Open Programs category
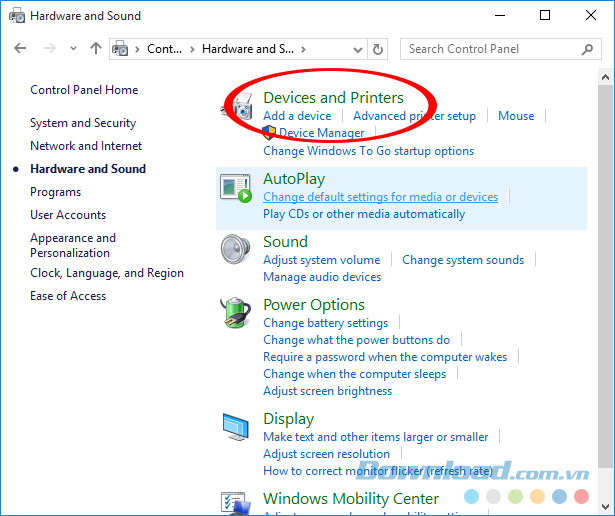Screen dimensions: 615x516 point(55,192)
